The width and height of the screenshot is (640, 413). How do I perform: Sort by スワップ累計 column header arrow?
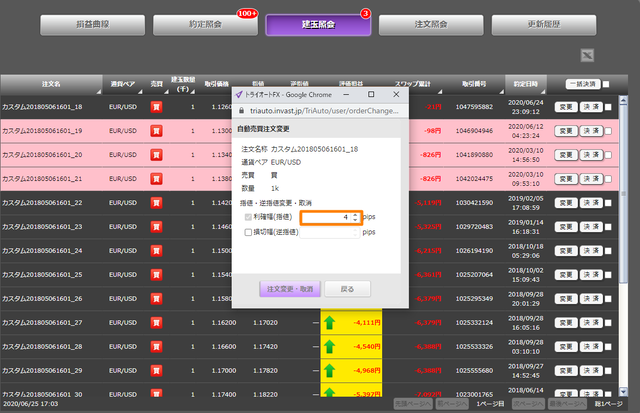point(440,92)
